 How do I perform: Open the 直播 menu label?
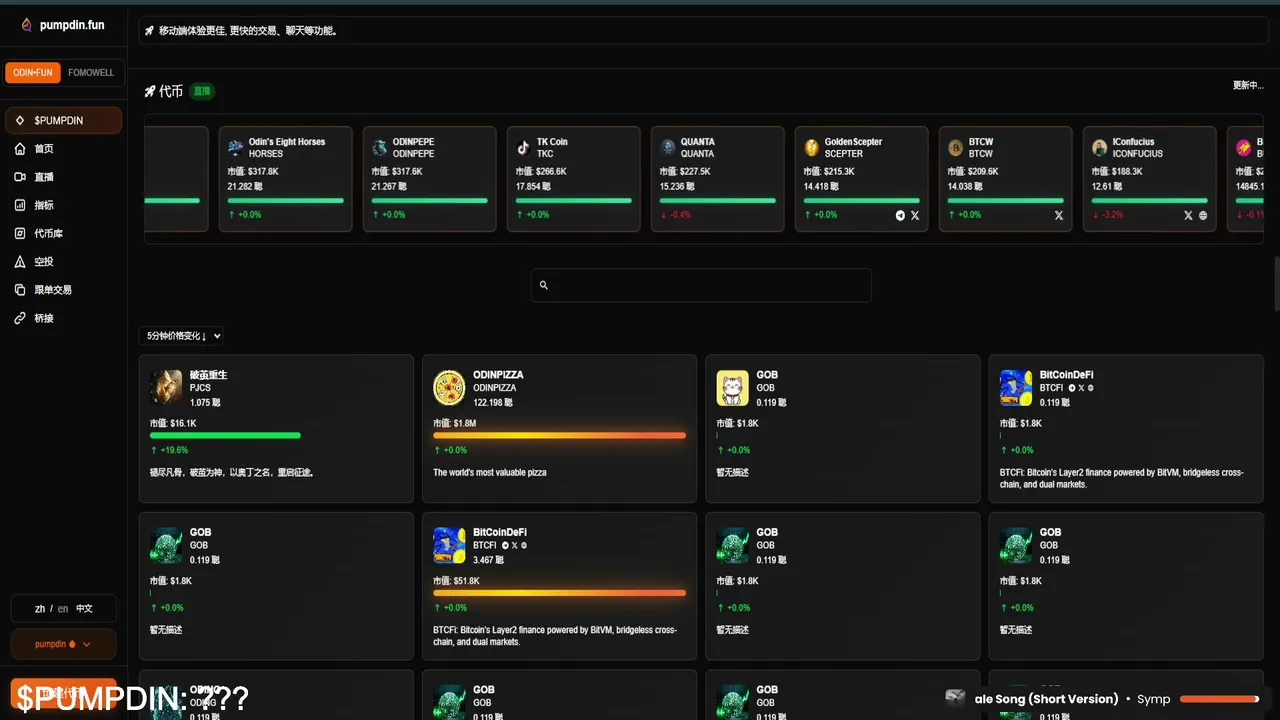click(44, 177)
